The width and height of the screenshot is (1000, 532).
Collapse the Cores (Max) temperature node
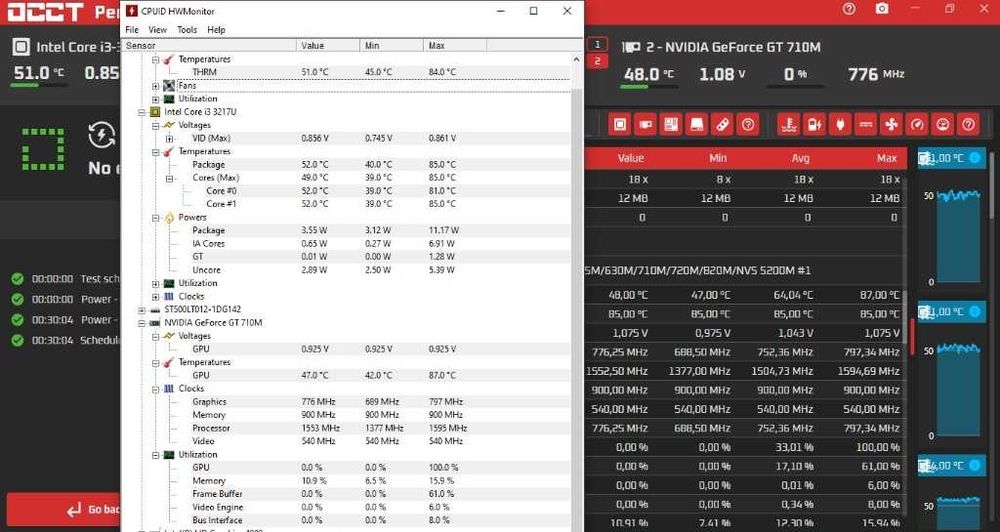pos(169,178)
